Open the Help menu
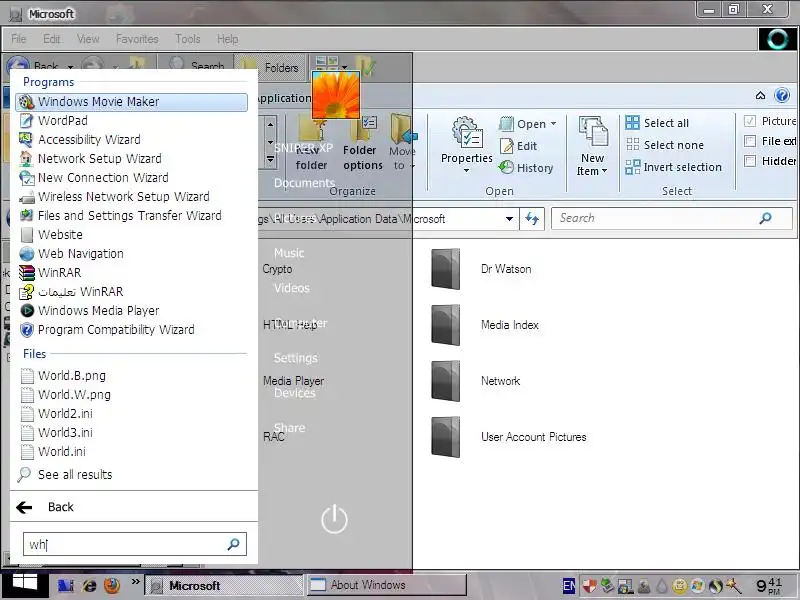 tap(228, 39)
